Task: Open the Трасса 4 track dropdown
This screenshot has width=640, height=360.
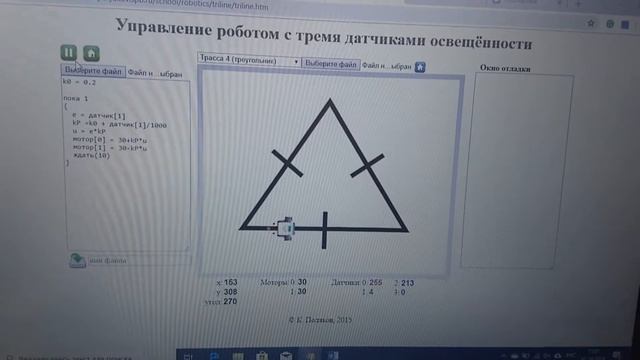Action: click(249, 60)
